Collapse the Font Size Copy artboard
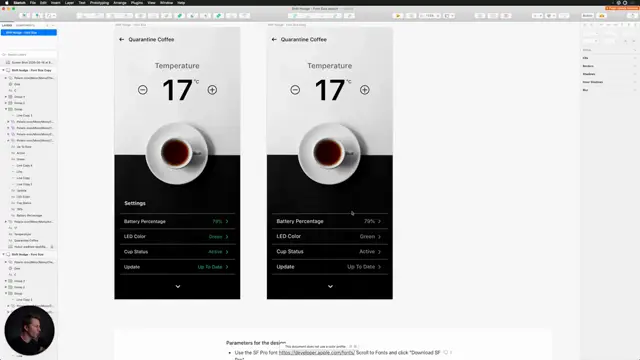The image size is (640, 360). 3,70
